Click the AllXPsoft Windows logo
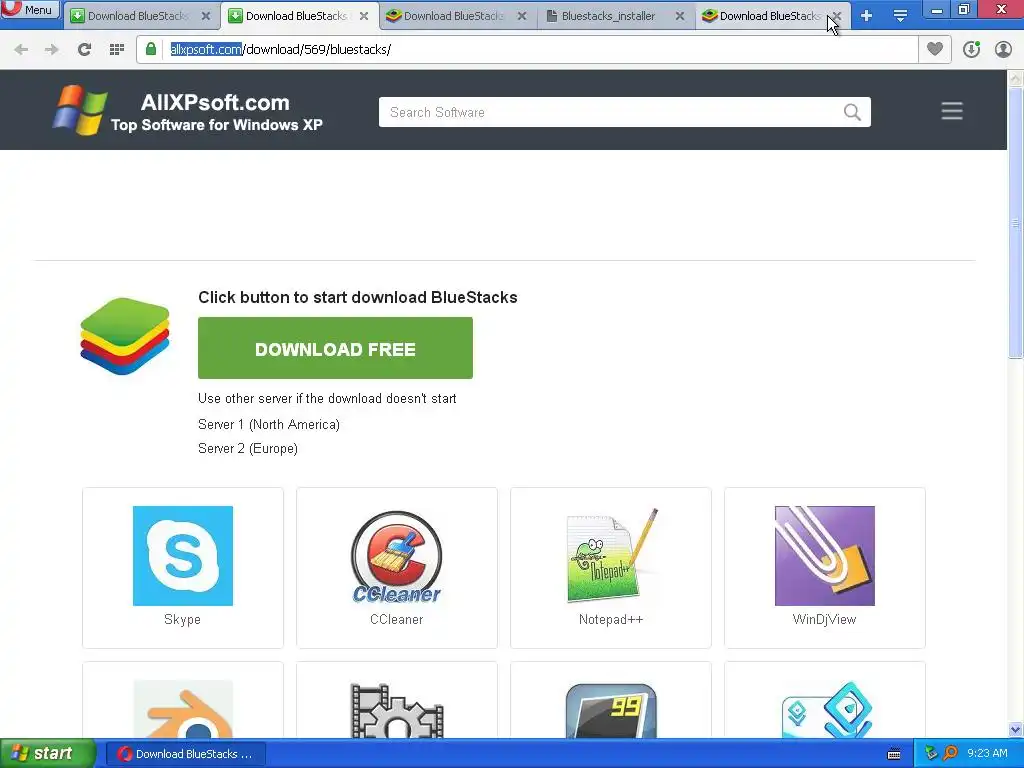Viewport: 1024px width, 768px height. [x=80, y=110]
